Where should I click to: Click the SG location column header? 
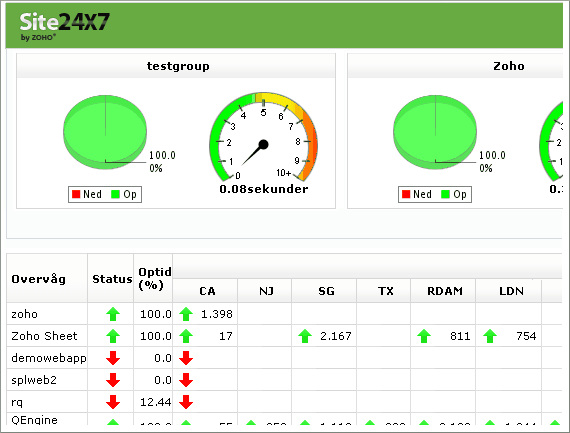click(326, 291)
